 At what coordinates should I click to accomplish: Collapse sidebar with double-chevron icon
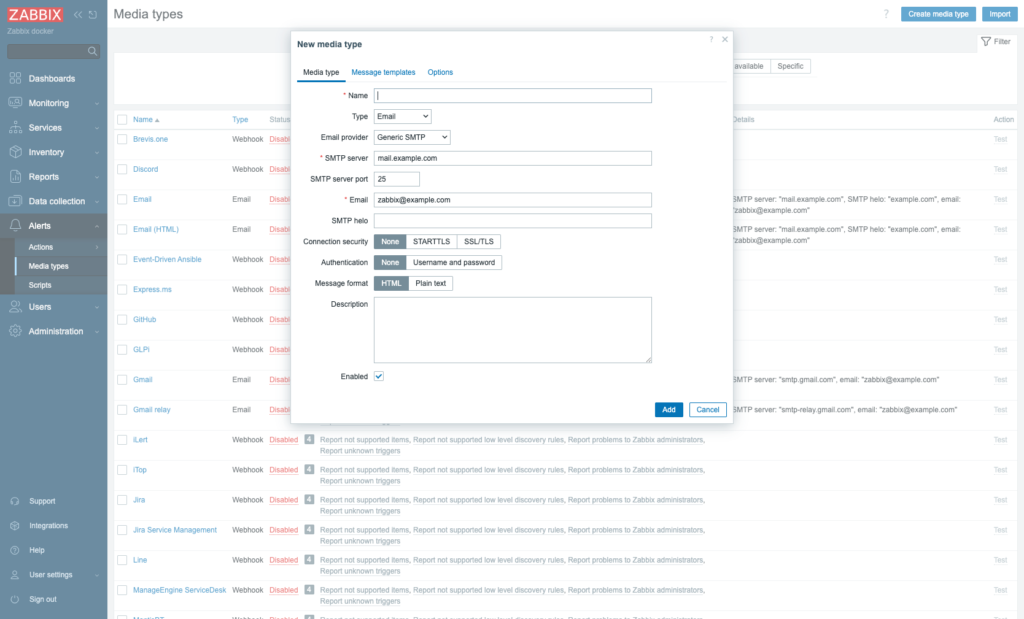click(78, 14)
